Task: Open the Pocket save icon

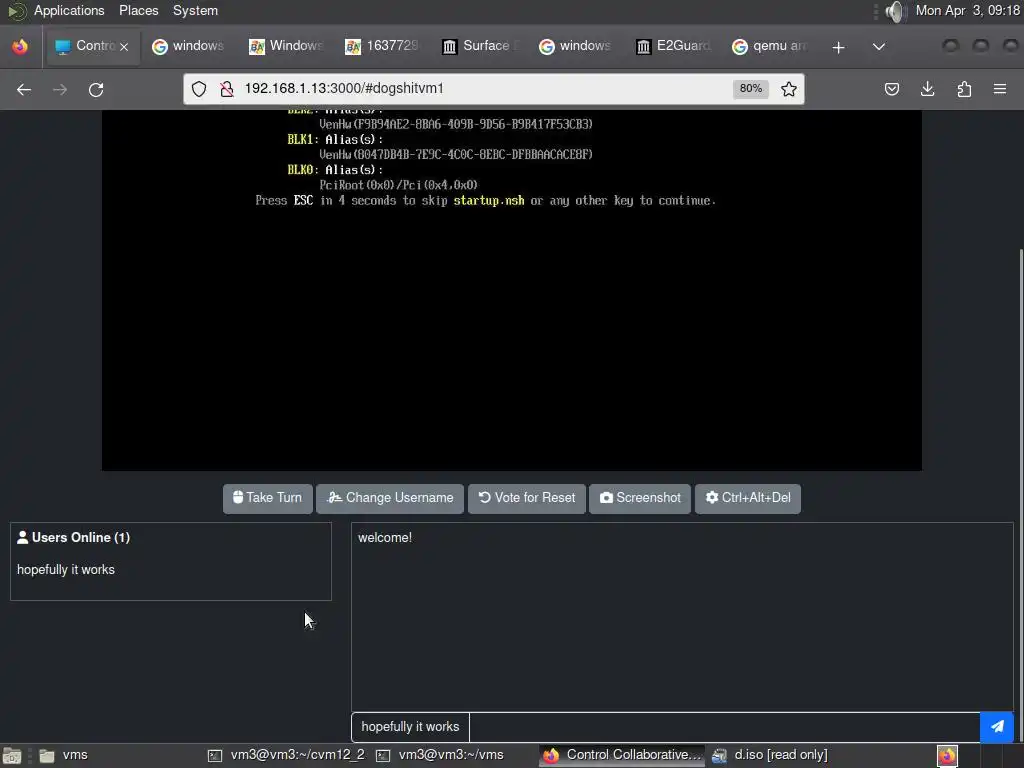Action: click(891, 89)
